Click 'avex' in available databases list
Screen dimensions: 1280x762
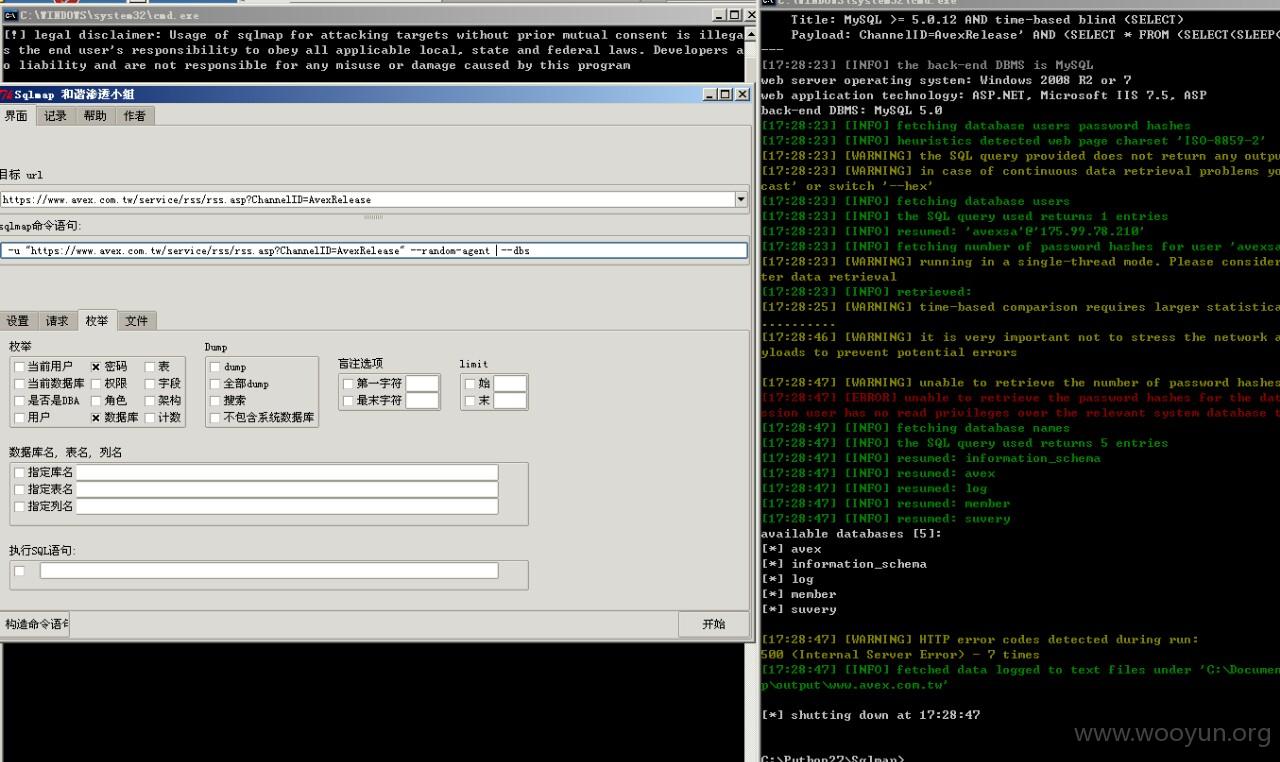pyautogui.click(x=806, y=549)
